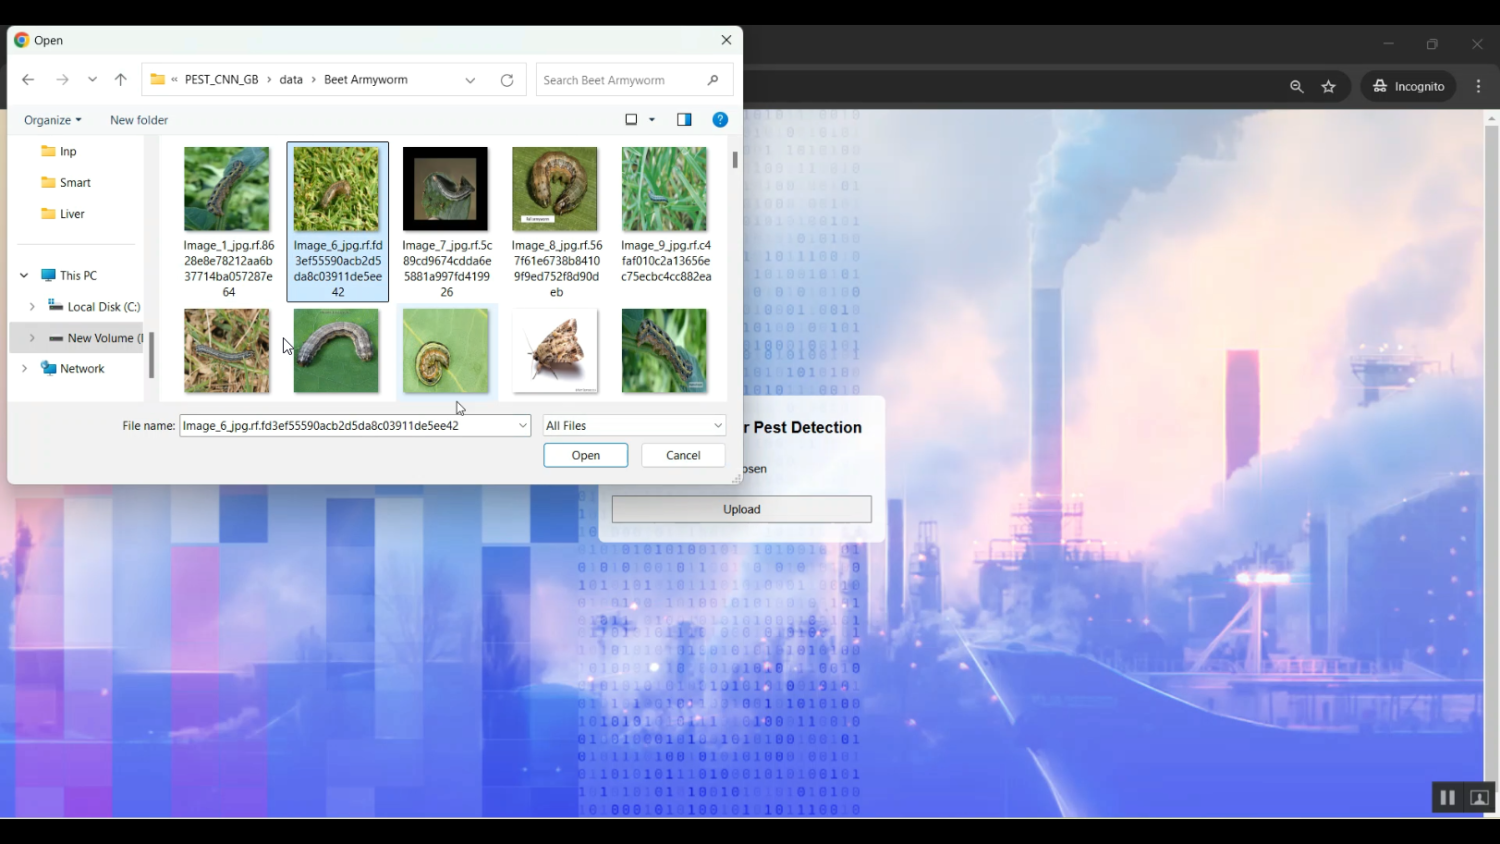Click the Search Beet Armyworm field
The image size is (1500, 844).
tap(622, 80)
